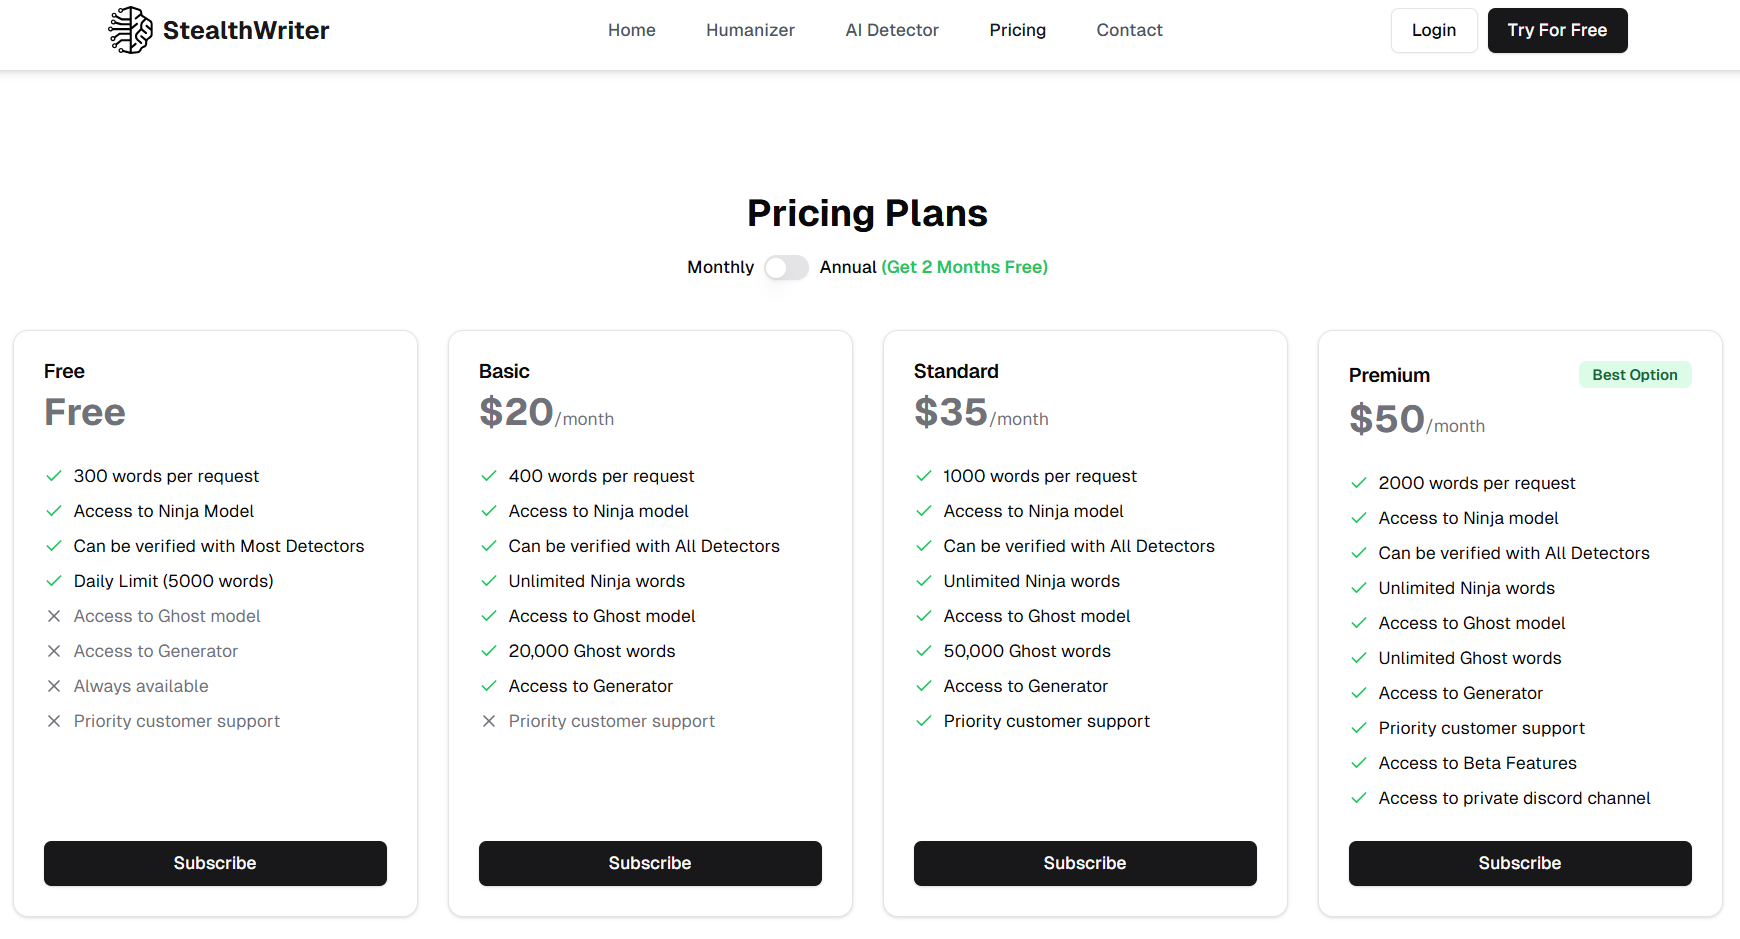Click the StealthWriter logo icon
This screenshot has width=1740, height=939.
coord(130,30)
